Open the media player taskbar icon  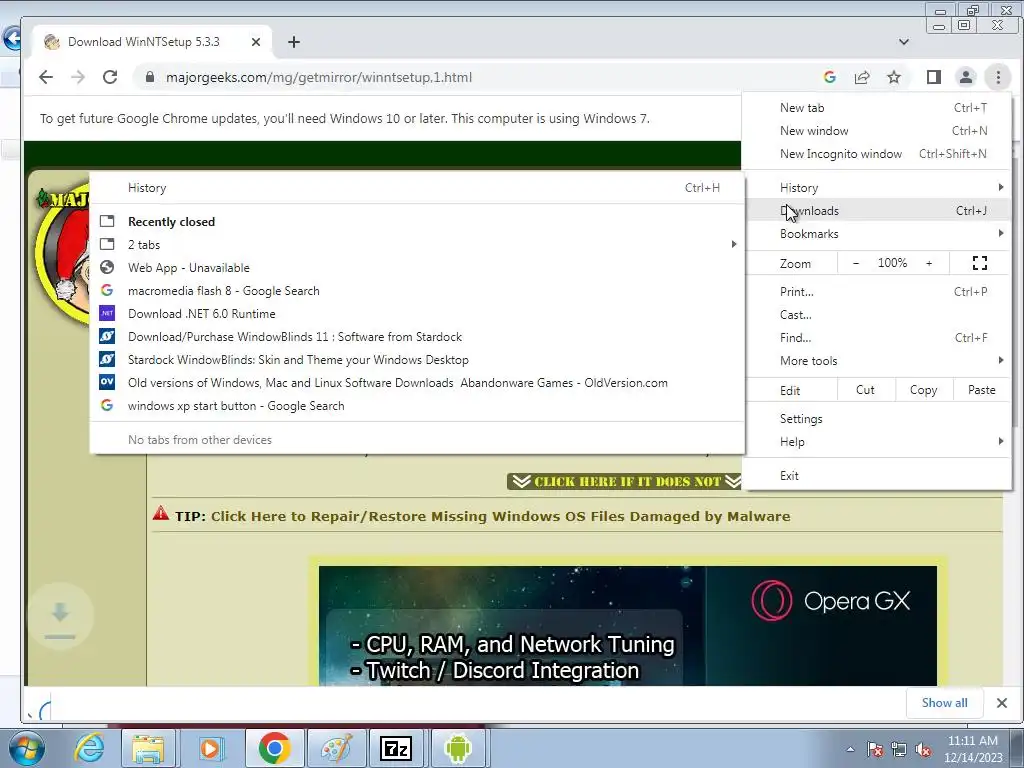[x=211, y=748]
